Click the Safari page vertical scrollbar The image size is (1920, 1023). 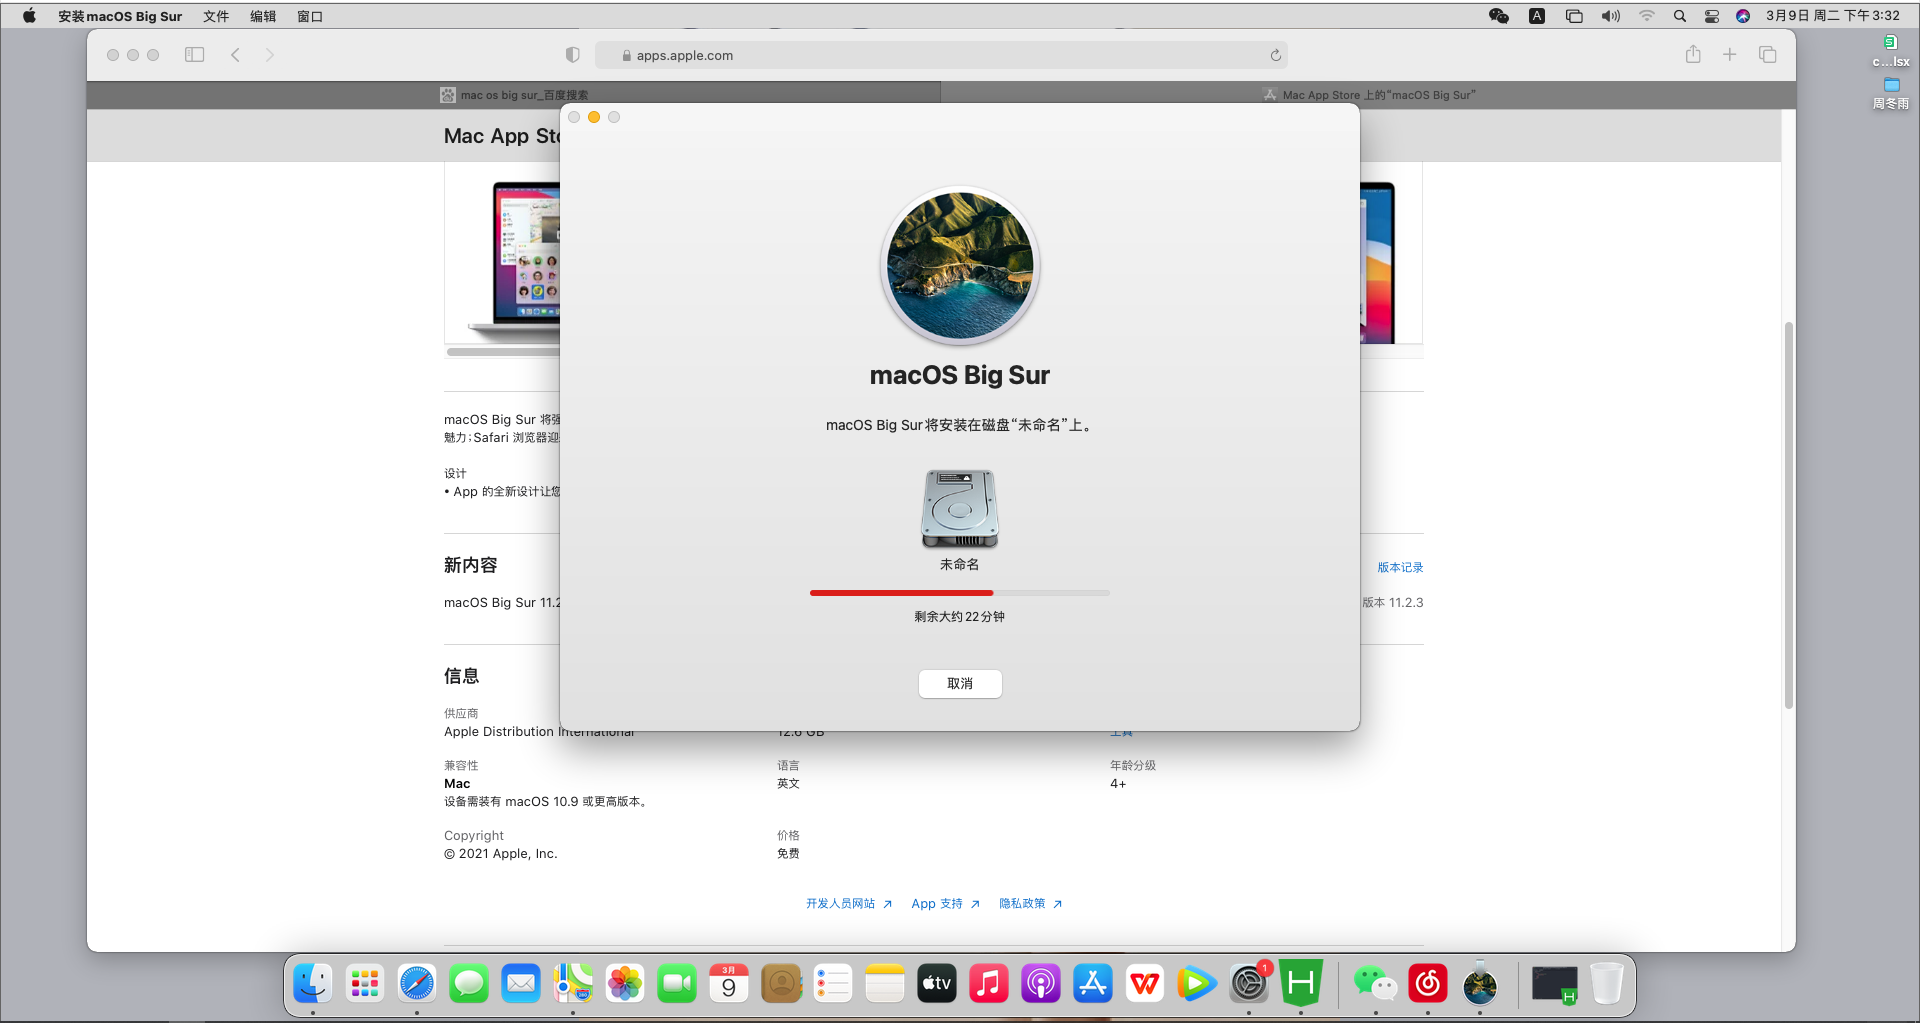pos(1788,515)
